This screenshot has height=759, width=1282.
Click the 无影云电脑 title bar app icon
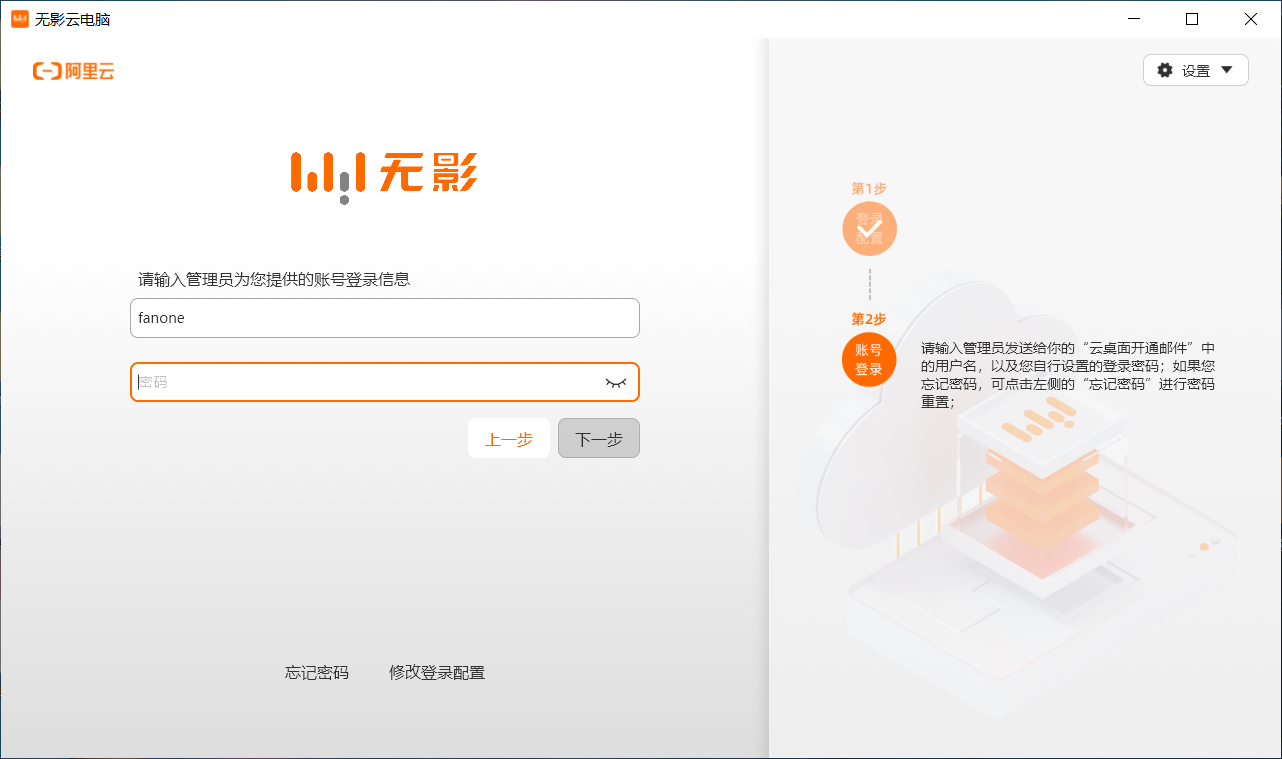click(x=20, y=19)
